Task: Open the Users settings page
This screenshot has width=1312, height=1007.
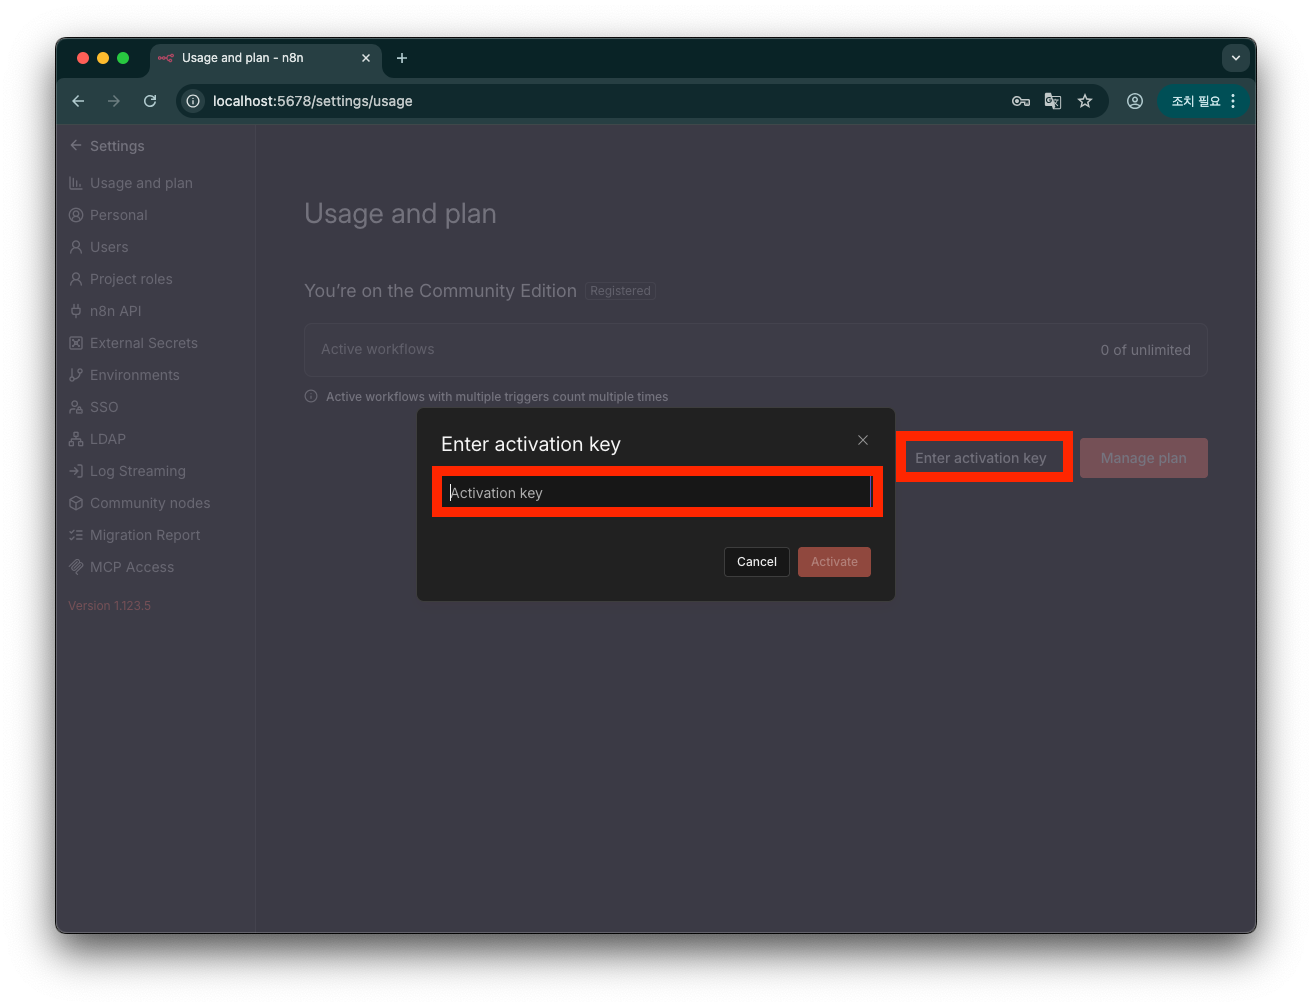Action: [x=109, y=247]
